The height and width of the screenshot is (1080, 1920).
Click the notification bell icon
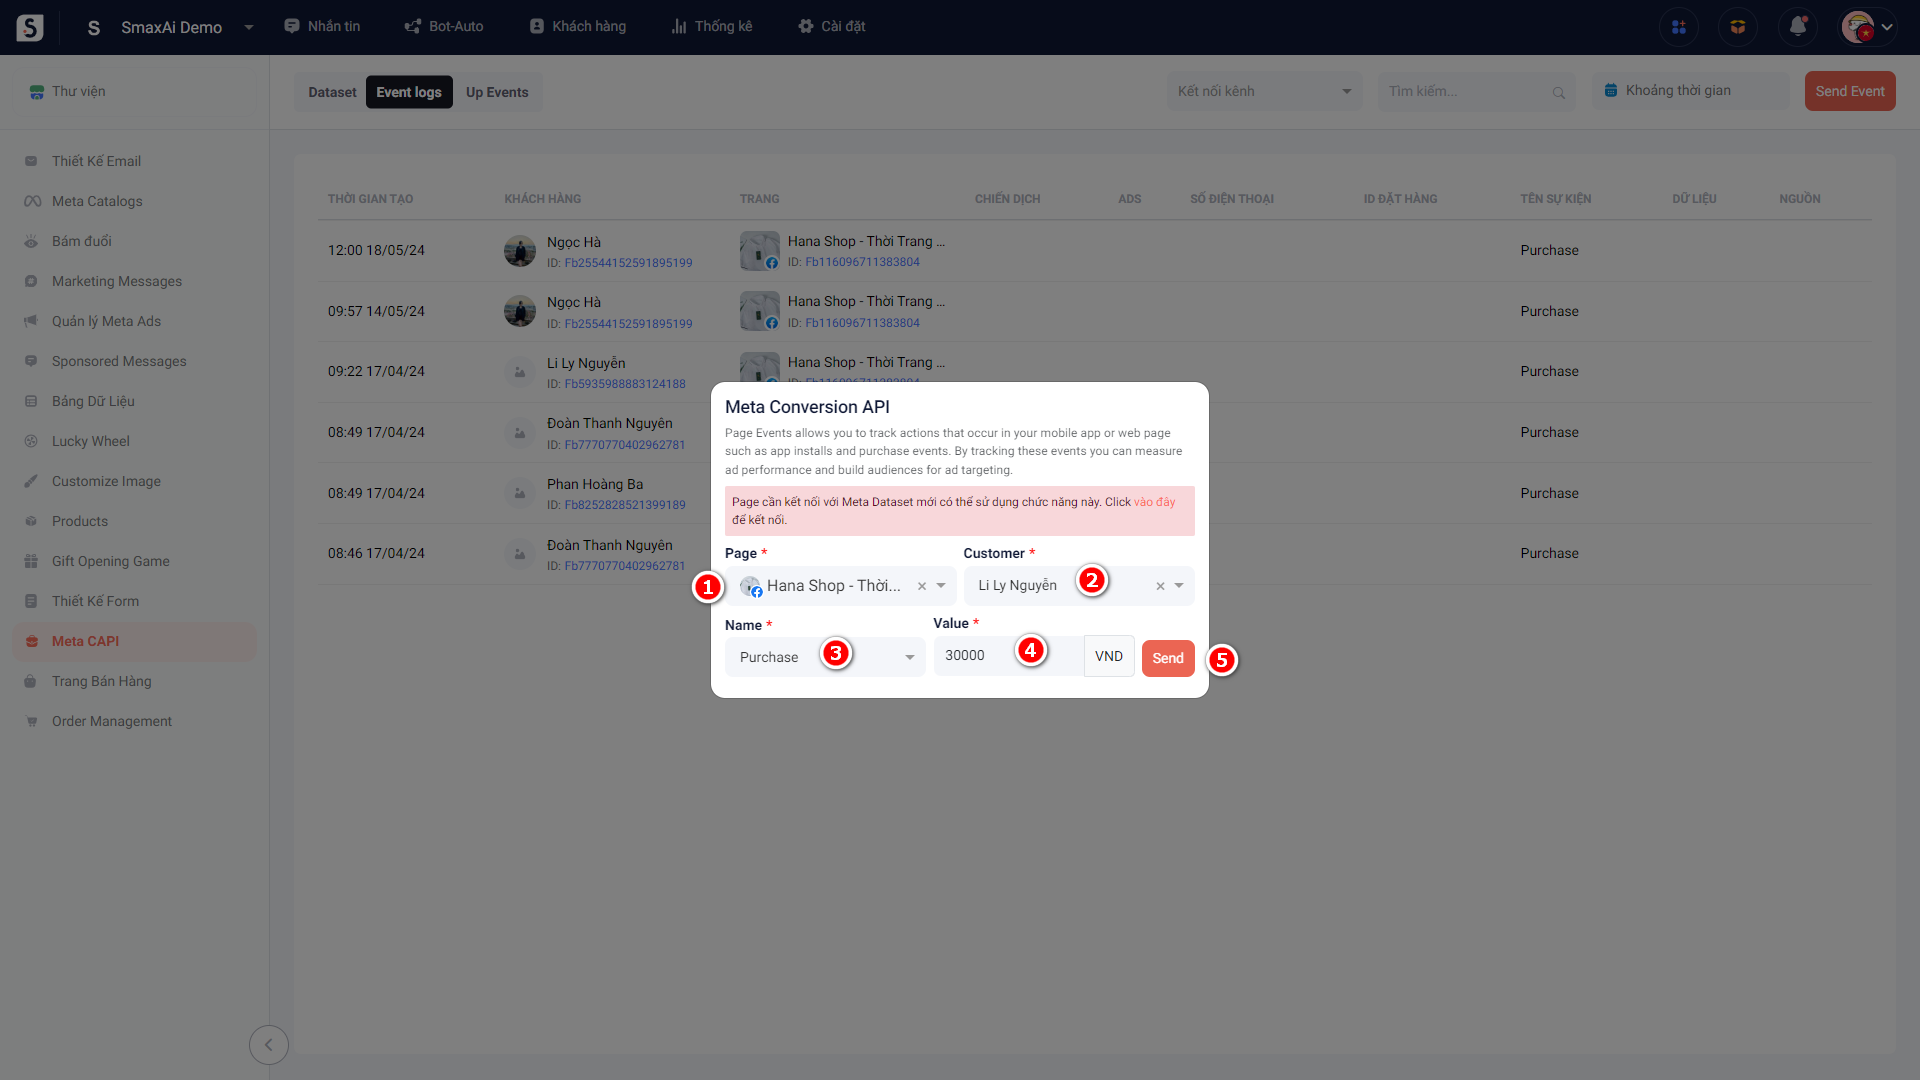(x=1797, y=27)
